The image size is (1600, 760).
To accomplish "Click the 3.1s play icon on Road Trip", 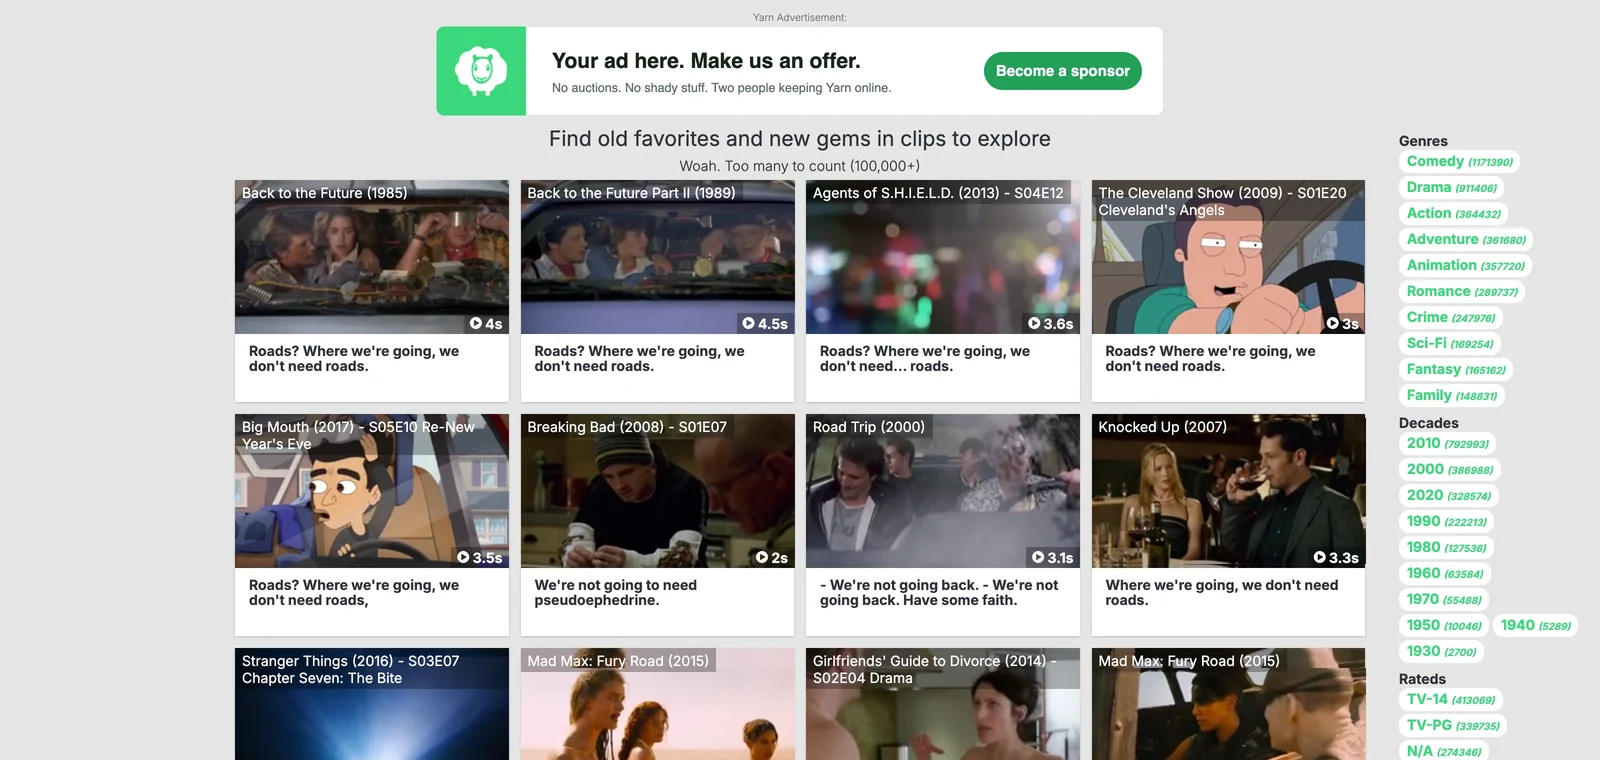I will [x=1038, y=558].
